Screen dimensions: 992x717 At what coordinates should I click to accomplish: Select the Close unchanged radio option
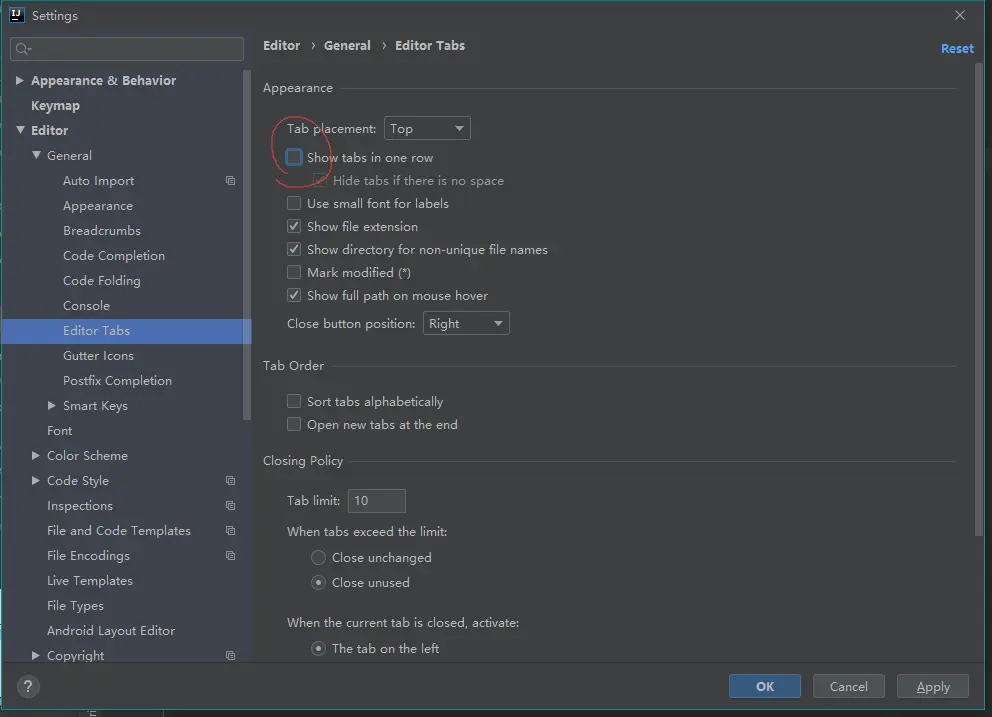point(318,558)
